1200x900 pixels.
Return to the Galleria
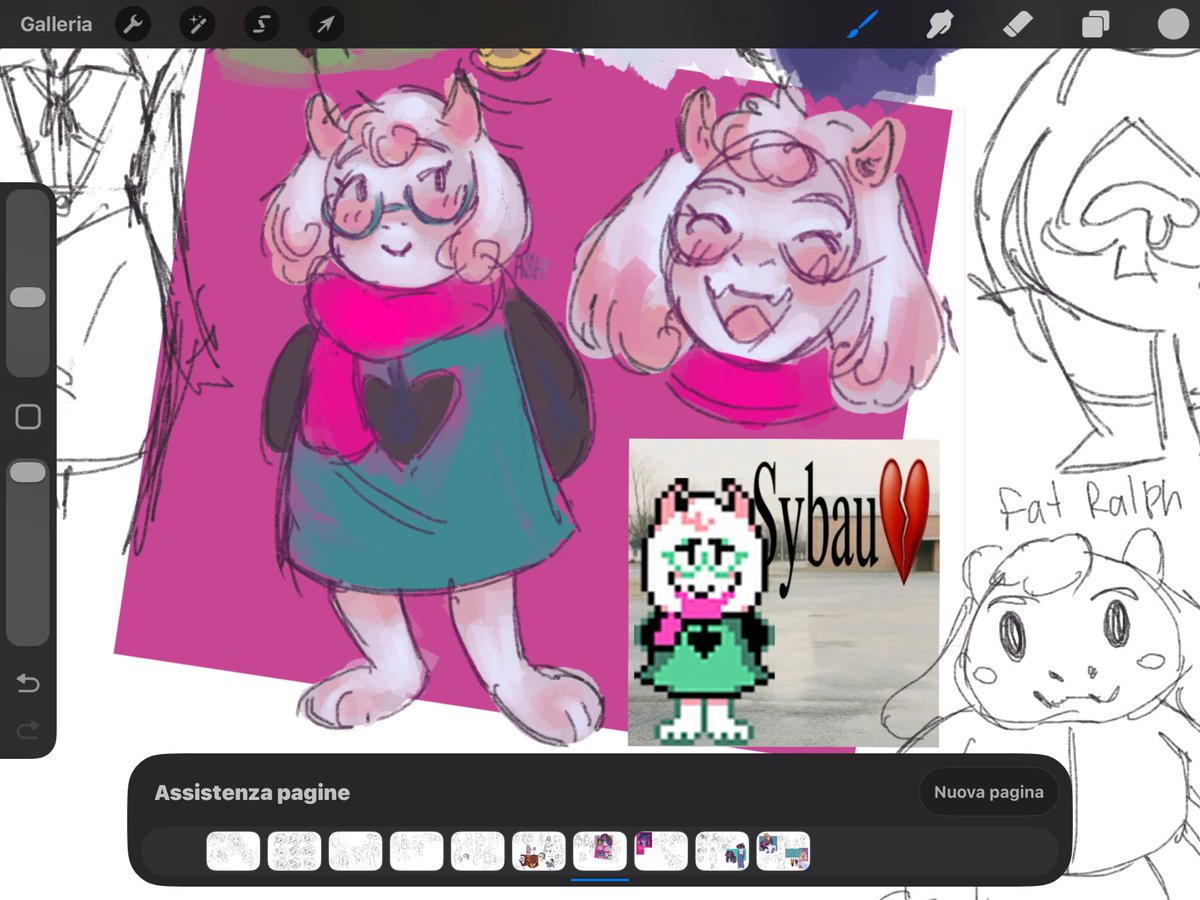[x=56, y=24]
